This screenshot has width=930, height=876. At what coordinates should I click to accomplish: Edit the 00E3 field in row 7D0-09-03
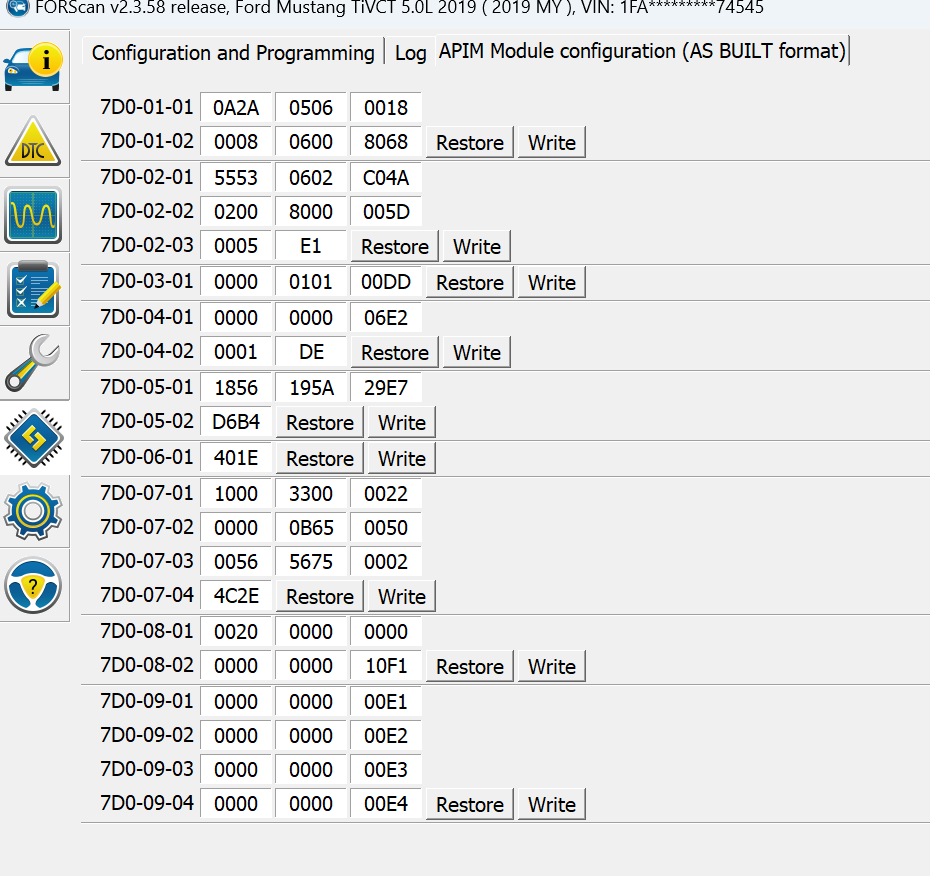pos(386,770)
